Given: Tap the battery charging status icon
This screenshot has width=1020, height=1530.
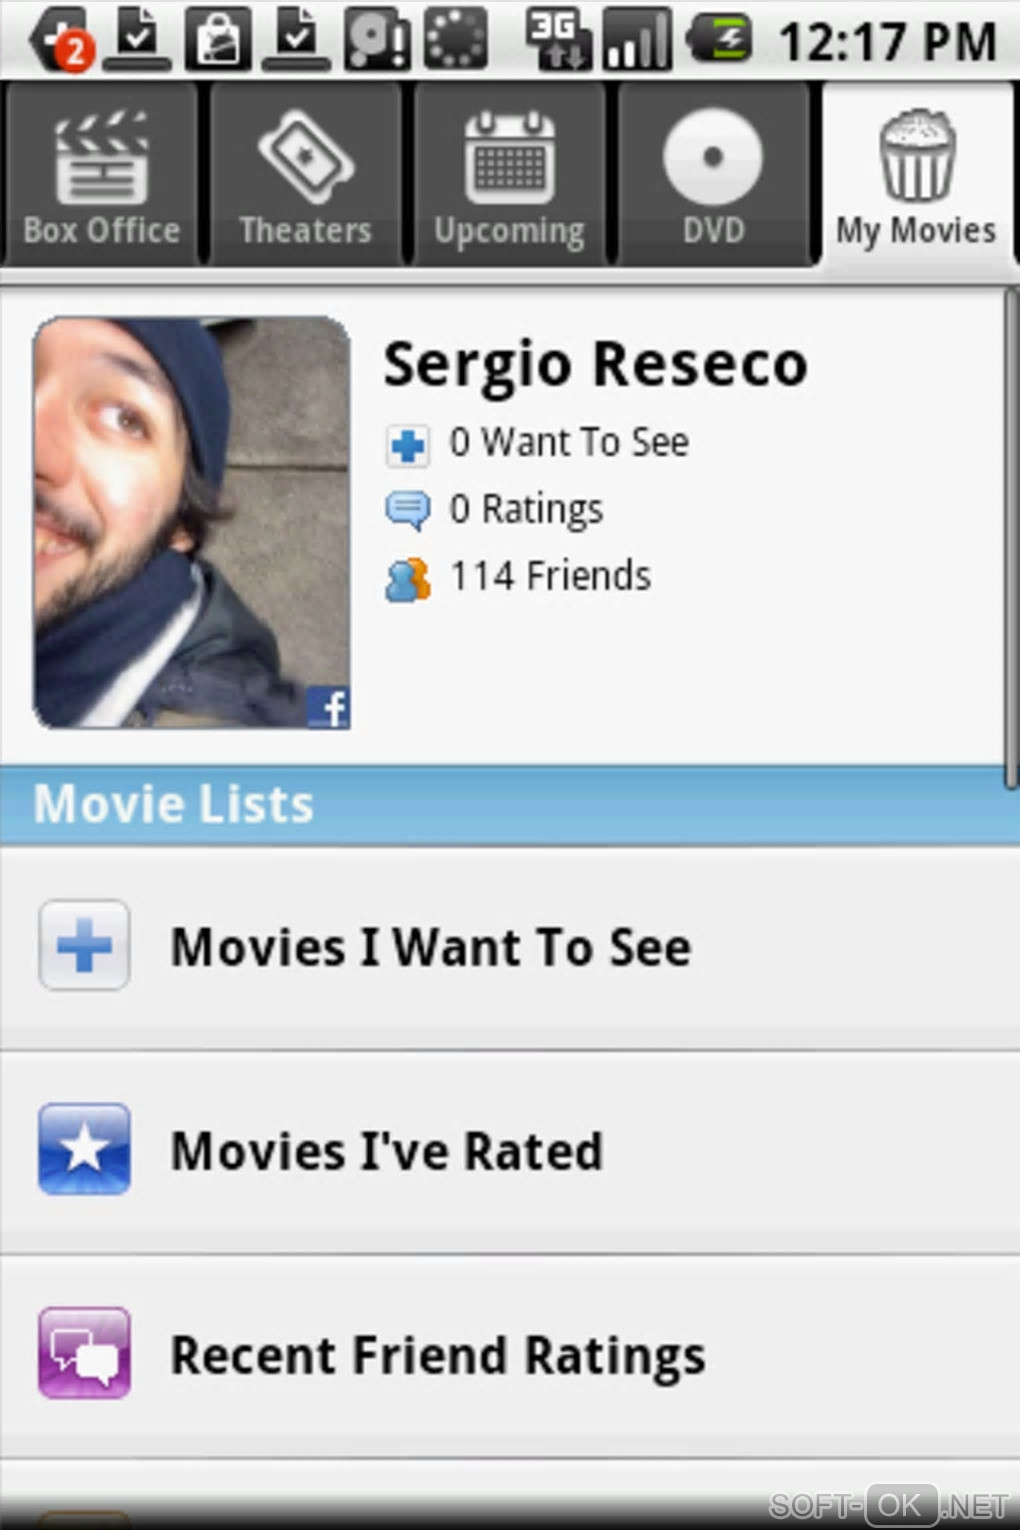Looking at the screenshot, I should pyautogui.click(x=719, y=40).
